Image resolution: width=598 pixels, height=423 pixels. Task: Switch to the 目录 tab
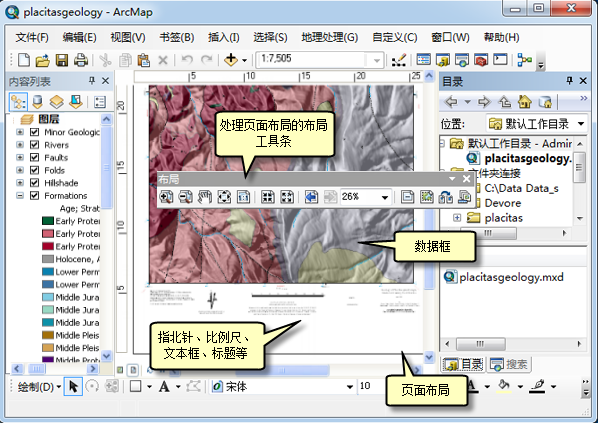click(x=463, y=364)
